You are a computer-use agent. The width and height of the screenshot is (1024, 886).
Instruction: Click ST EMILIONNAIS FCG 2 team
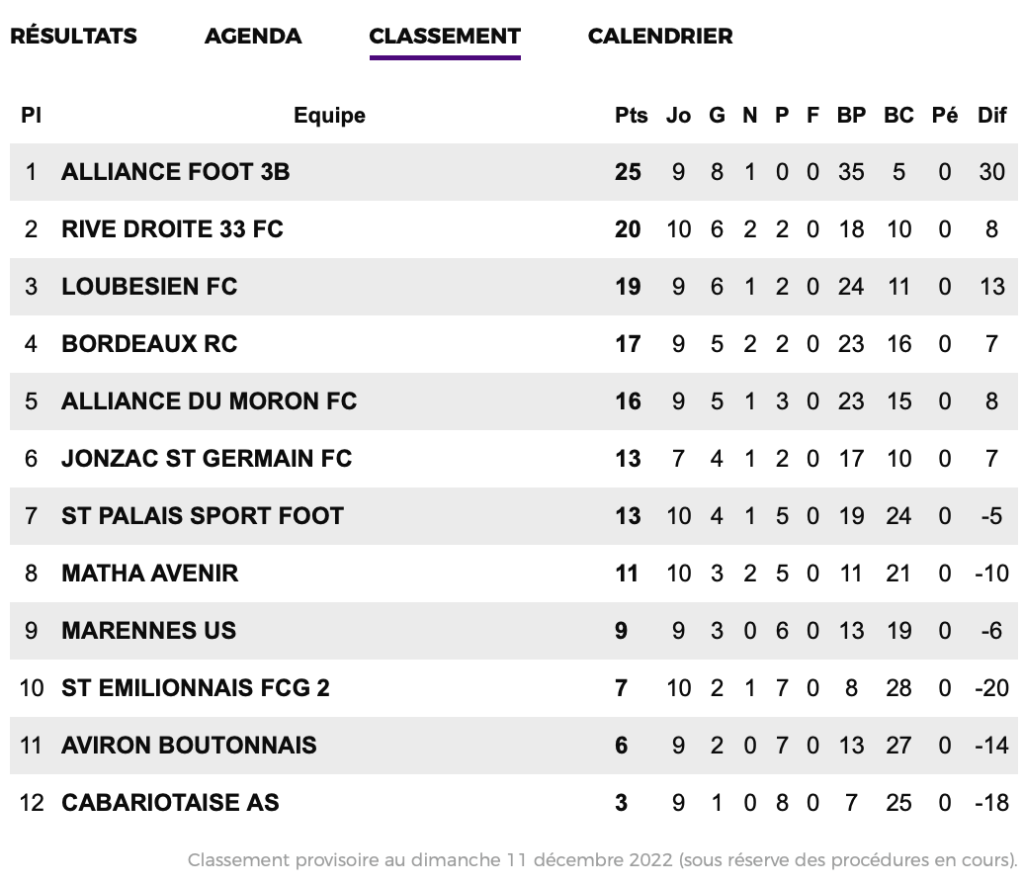[195, 688]
